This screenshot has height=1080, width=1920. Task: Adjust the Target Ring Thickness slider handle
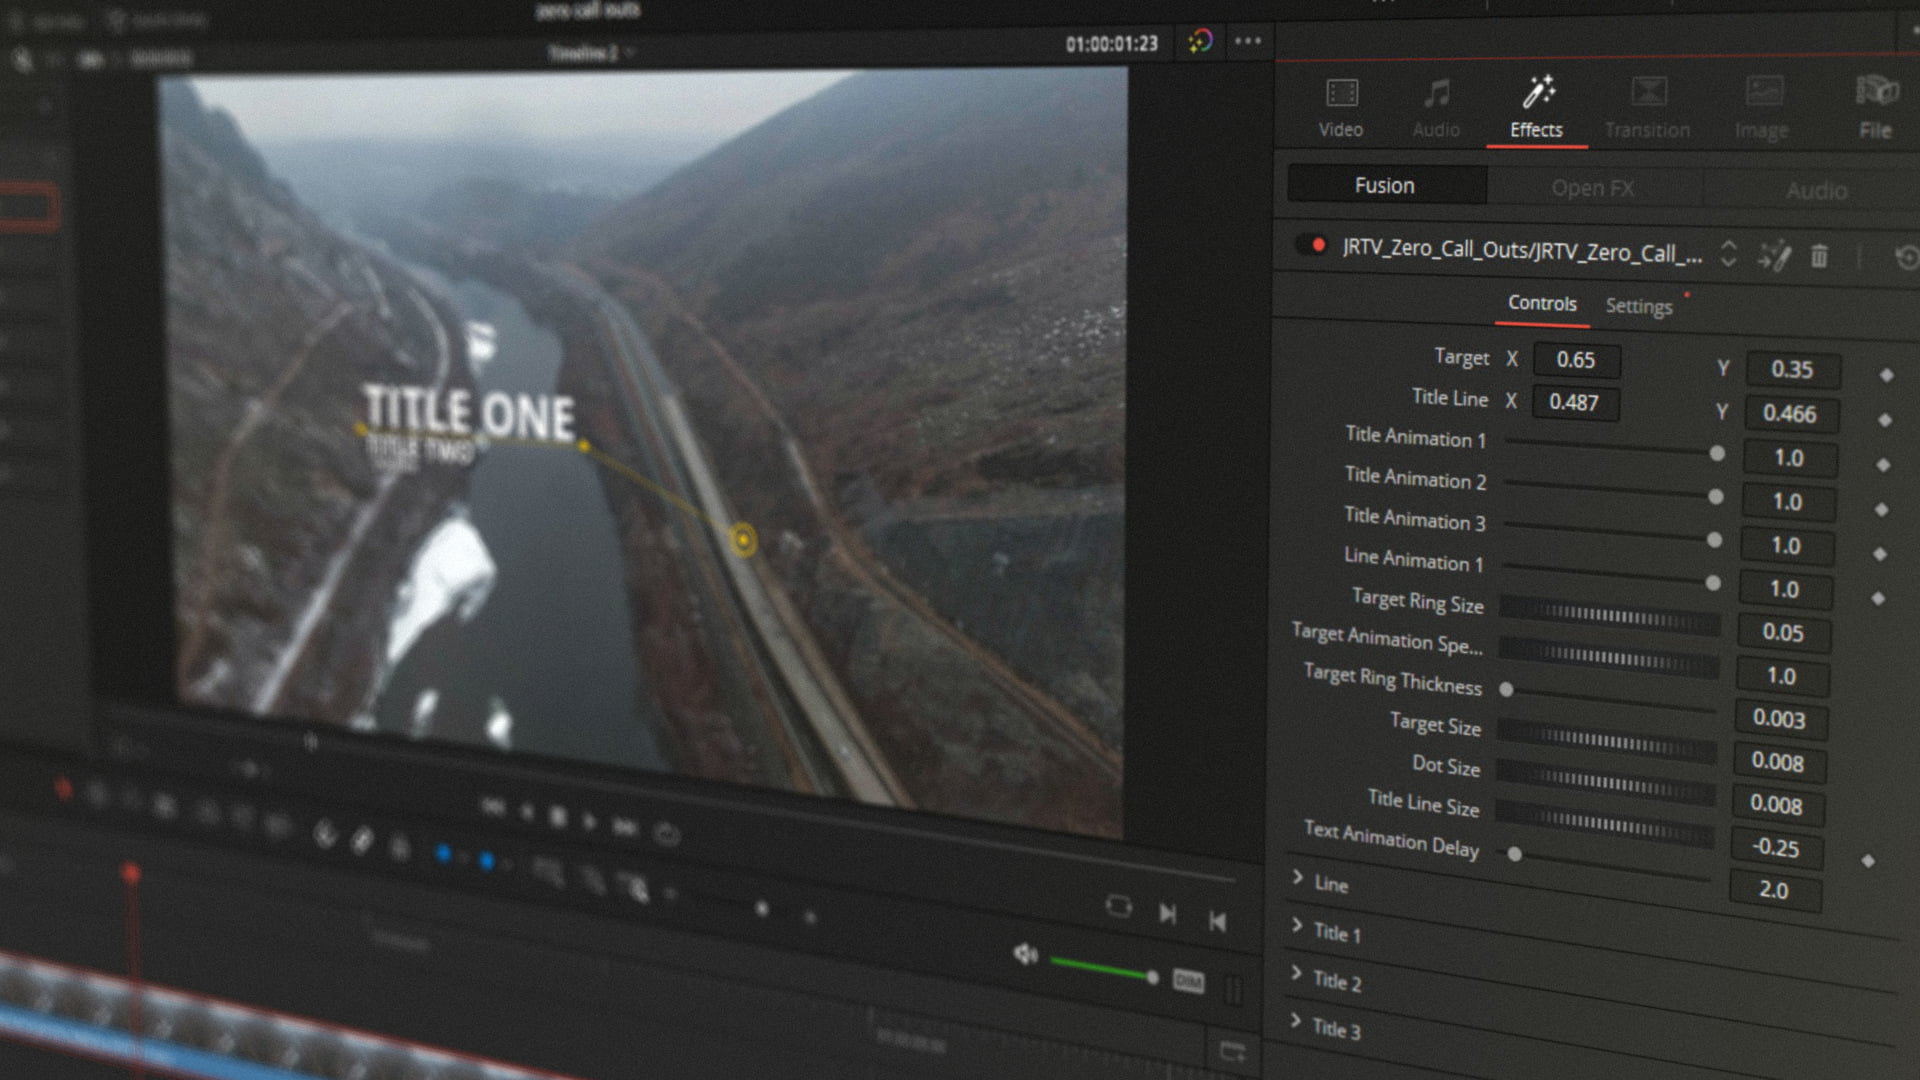(x=1506, y=689)
